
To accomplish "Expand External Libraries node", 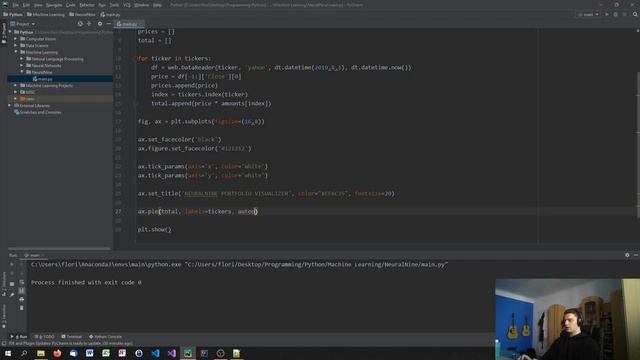I will (10, 105).
